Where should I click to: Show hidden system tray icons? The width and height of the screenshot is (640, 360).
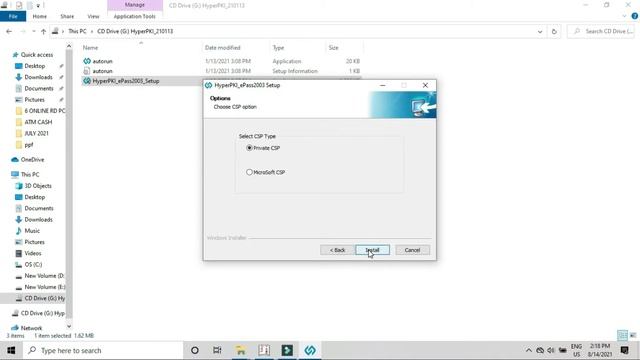click(529, 350)
